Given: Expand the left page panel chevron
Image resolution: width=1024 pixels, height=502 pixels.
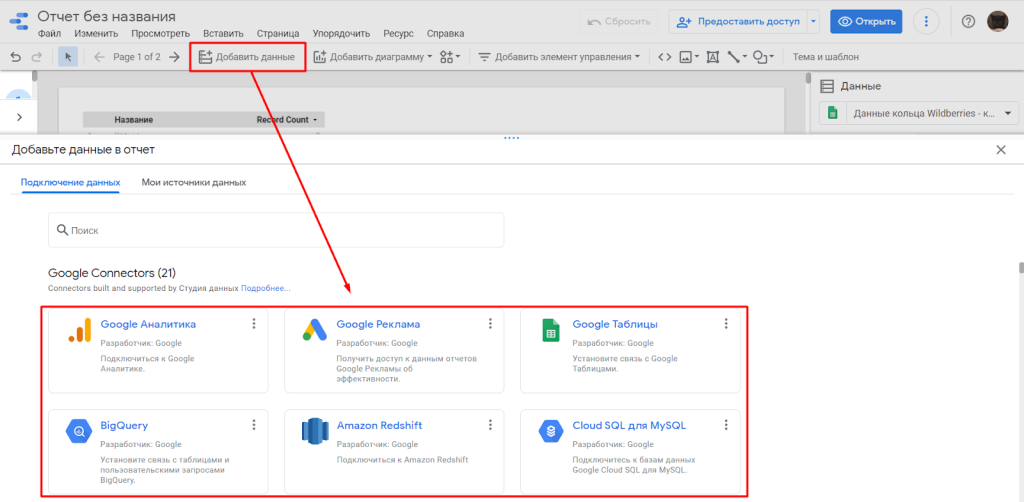Looking at the screenshot, I should pos(19,118).
